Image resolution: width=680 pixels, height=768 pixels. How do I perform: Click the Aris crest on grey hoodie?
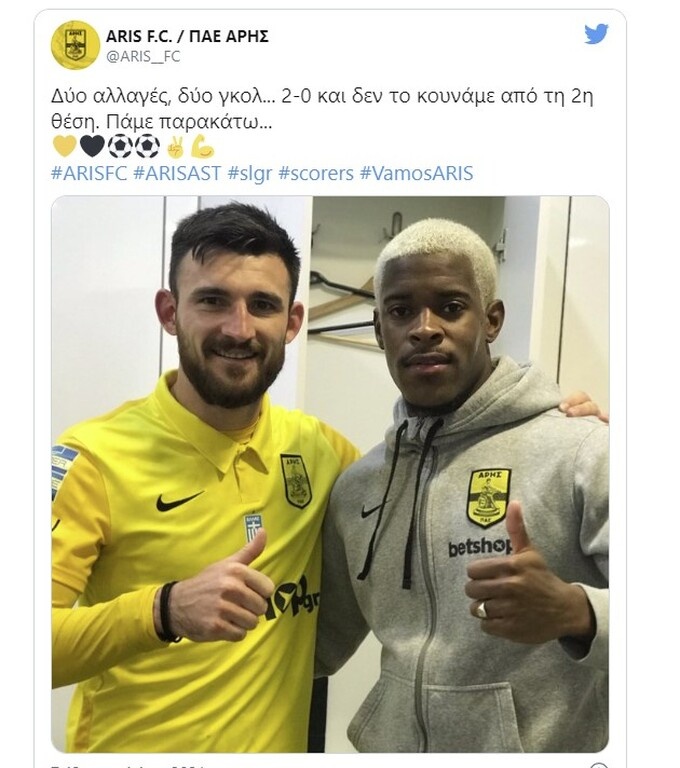[x=488, y=498]
